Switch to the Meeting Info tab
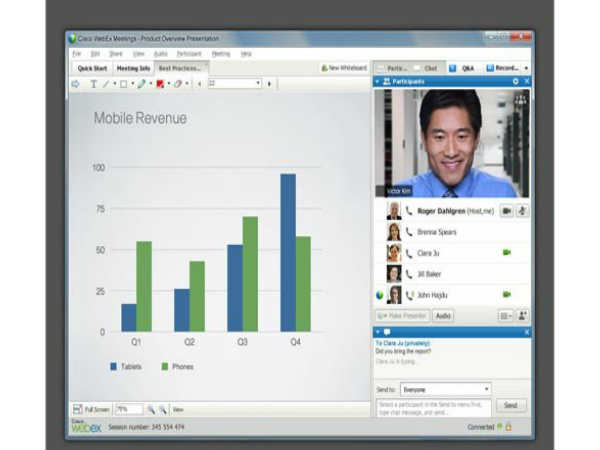 point(133,68)
